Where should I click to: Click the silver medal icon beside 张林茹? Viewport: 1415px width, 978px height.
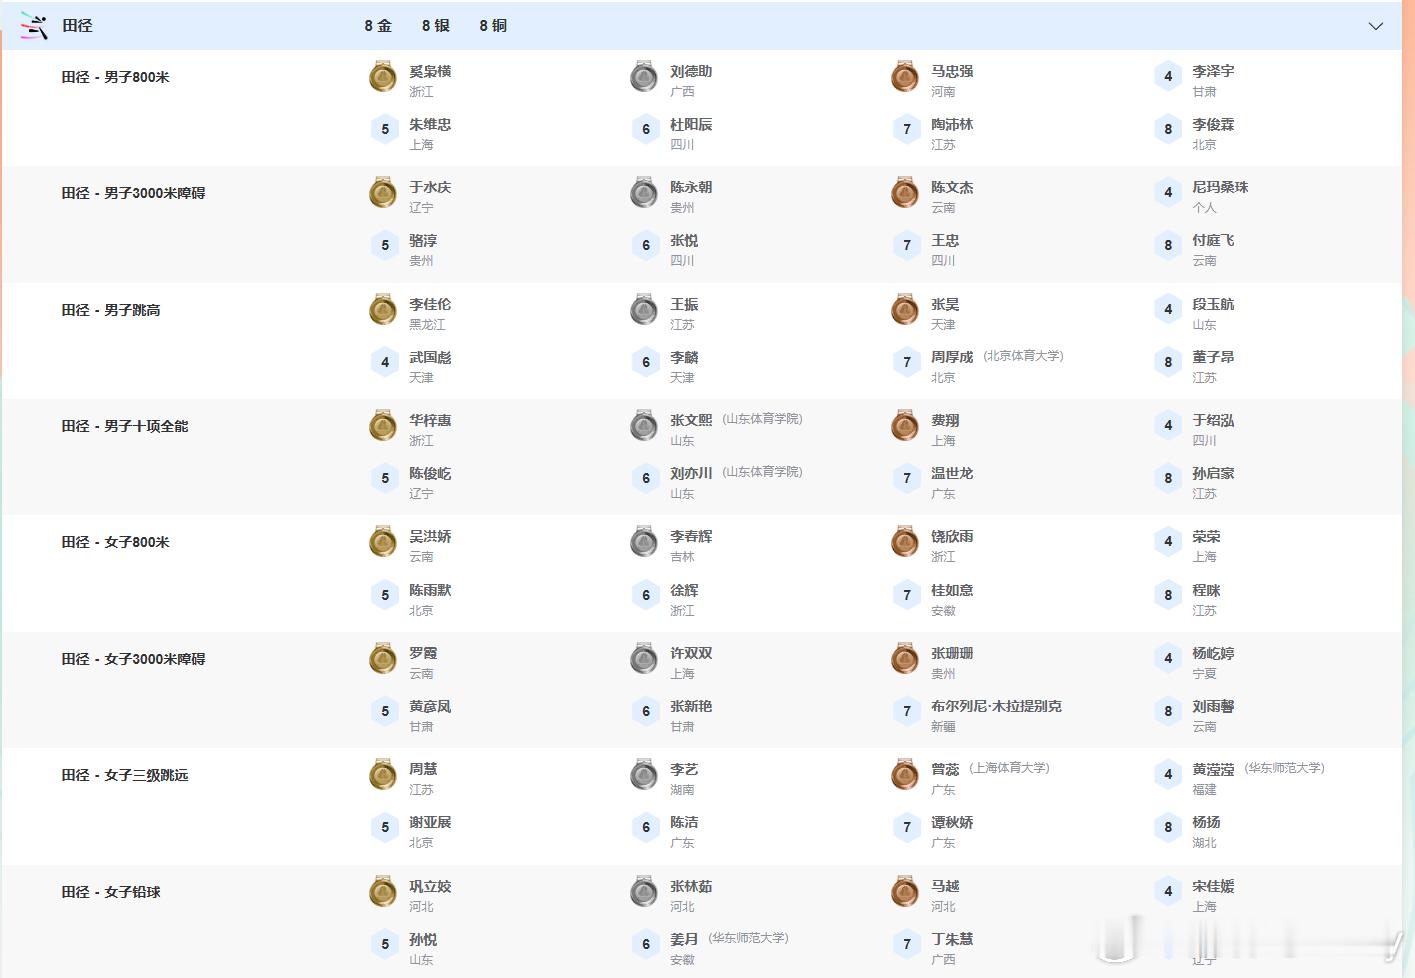pos(644,891)
